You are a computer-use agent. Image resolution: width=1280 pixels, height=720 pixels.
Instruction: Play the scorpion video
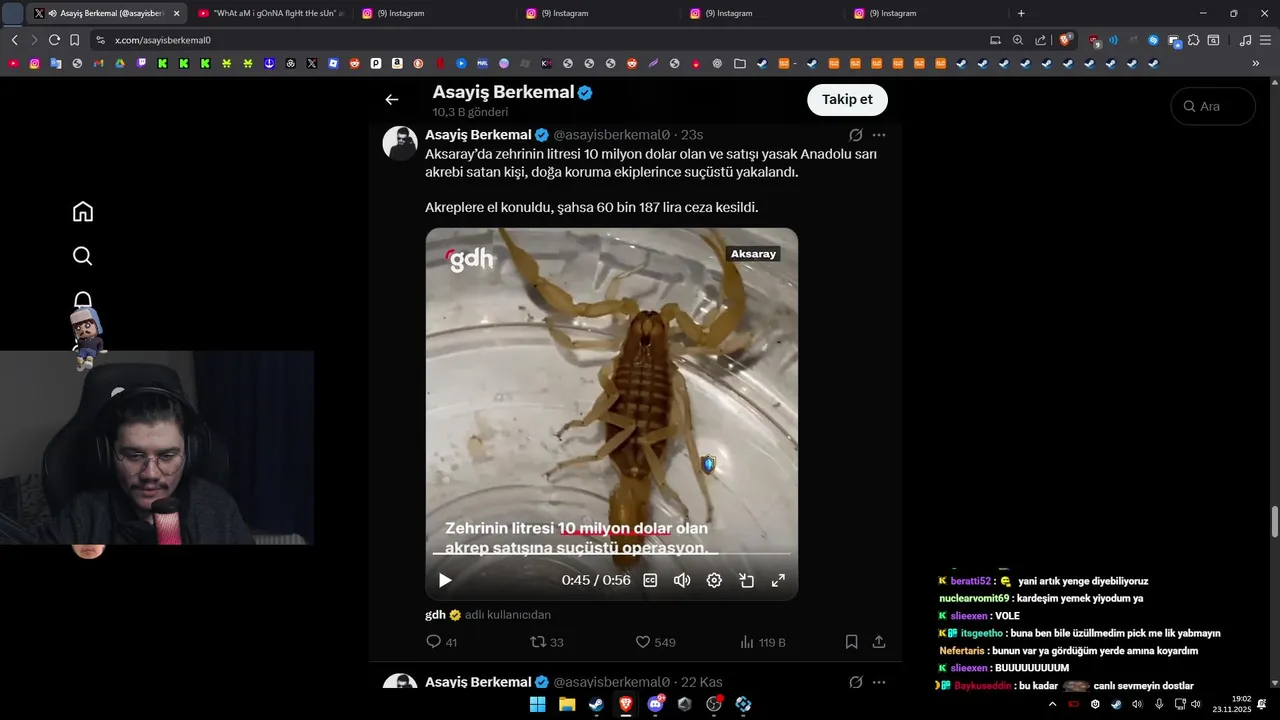(x=445, y=580)
